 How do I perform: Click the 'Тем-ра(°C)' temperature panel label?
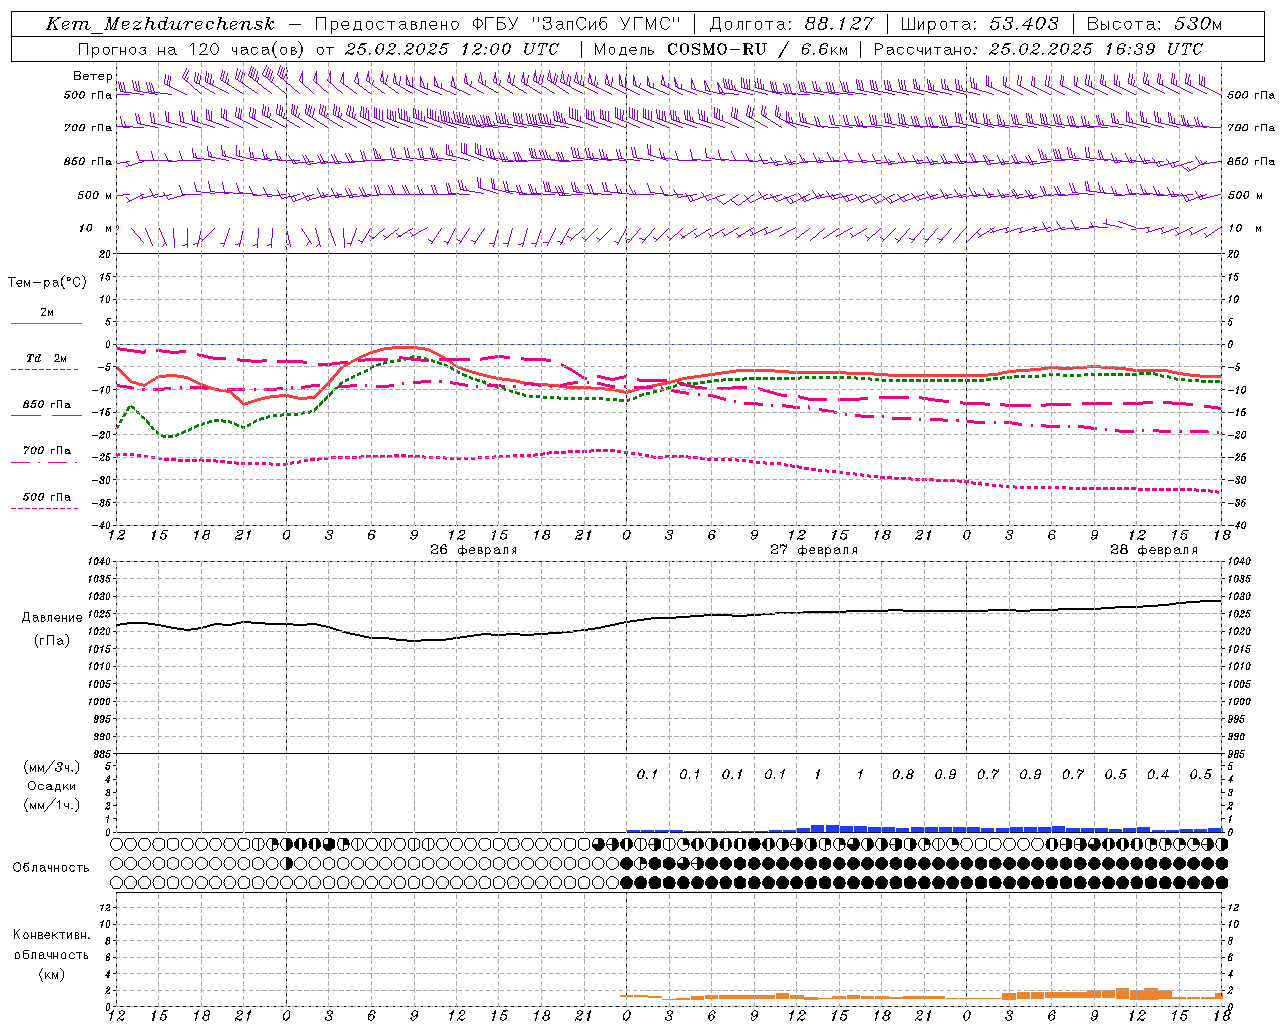click(47, 283)
